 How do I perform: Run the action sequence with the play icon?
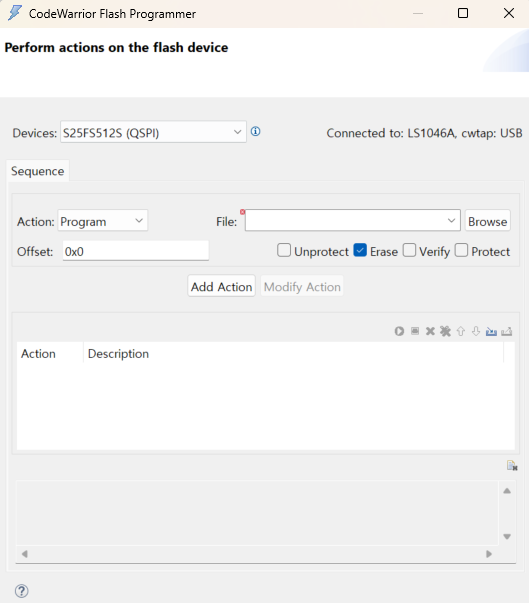[399, 331]
